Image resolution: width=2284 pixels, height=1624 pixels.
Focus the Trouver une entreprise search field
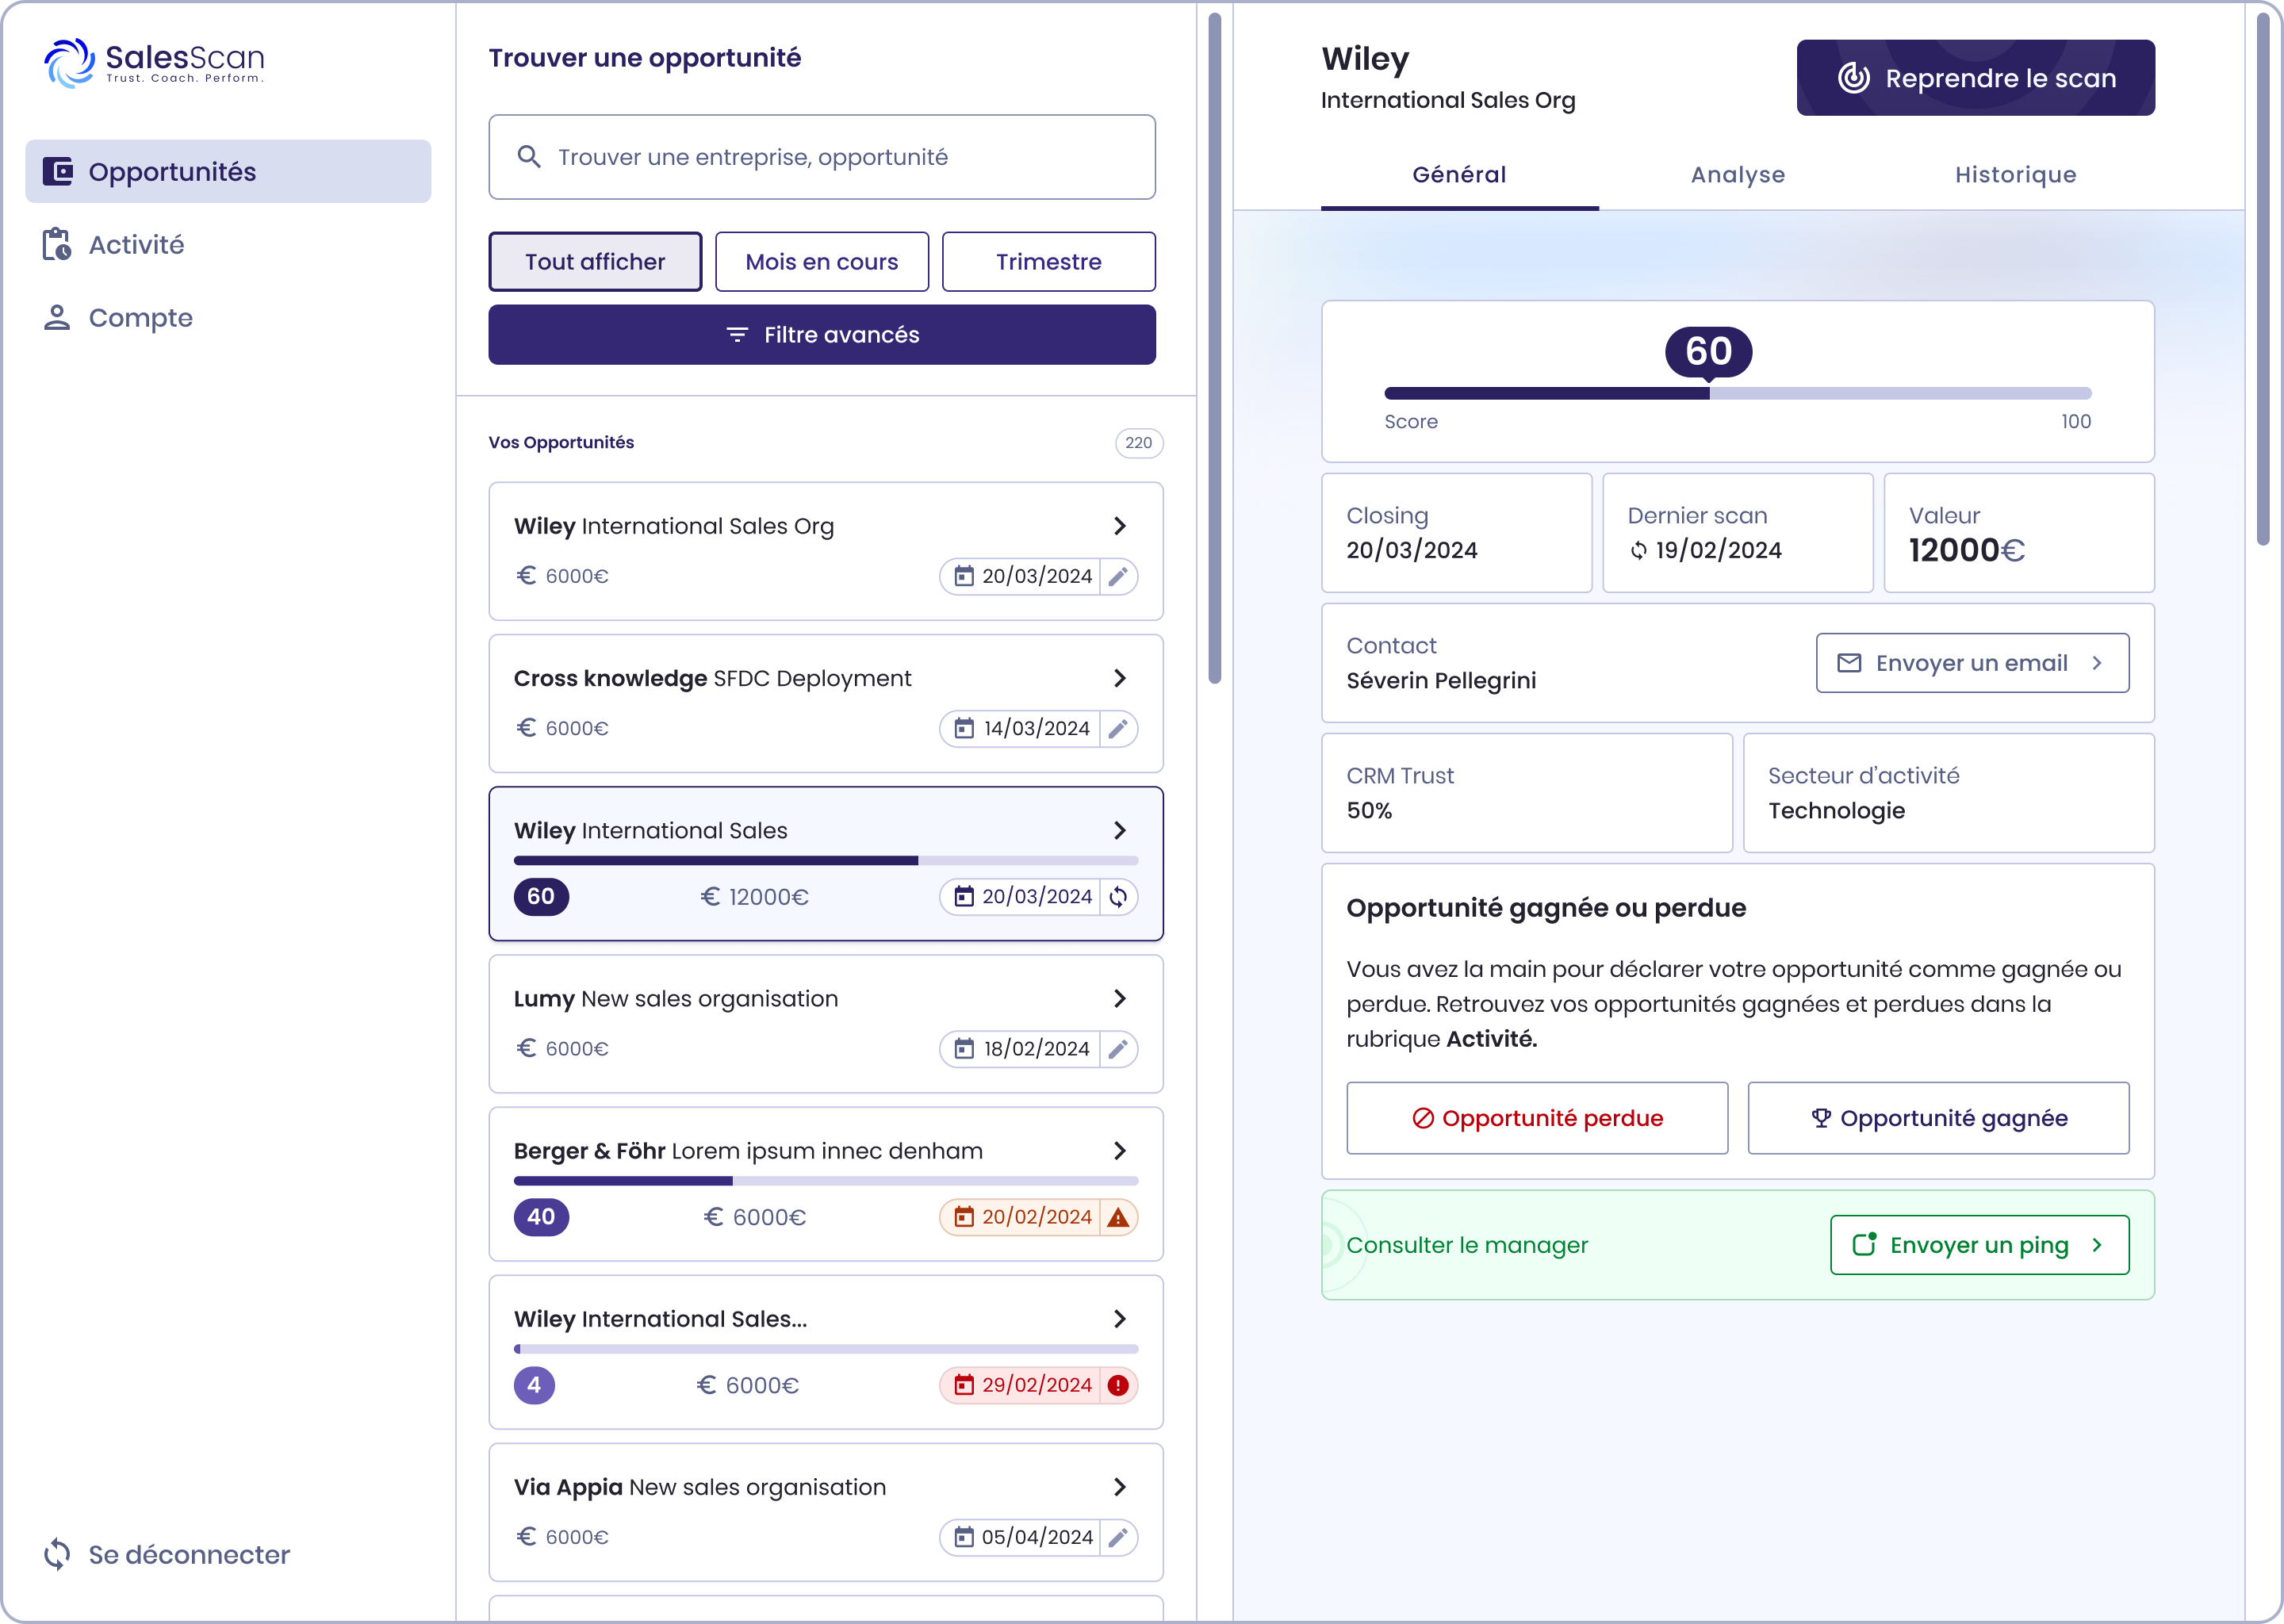tap(821, 157)
